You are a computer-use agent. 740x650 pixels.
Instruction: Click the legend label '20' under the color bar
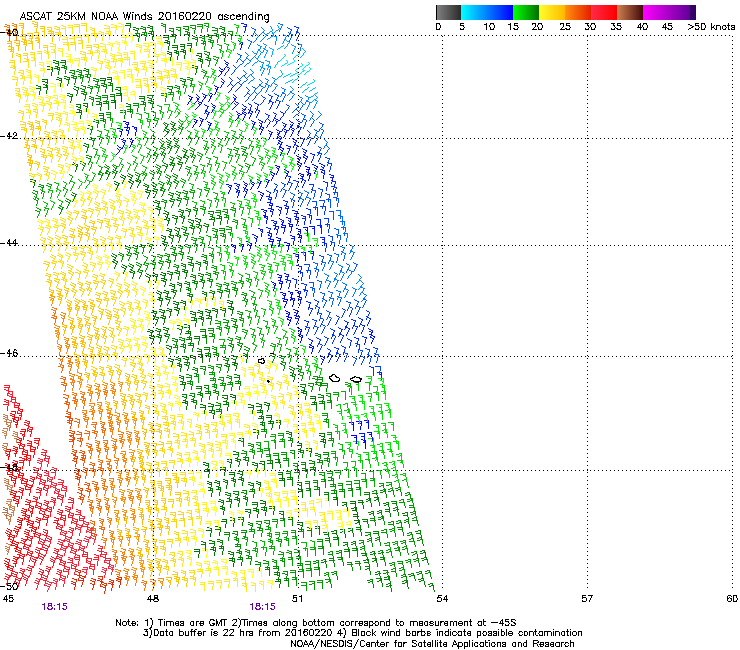pos(537,27)
